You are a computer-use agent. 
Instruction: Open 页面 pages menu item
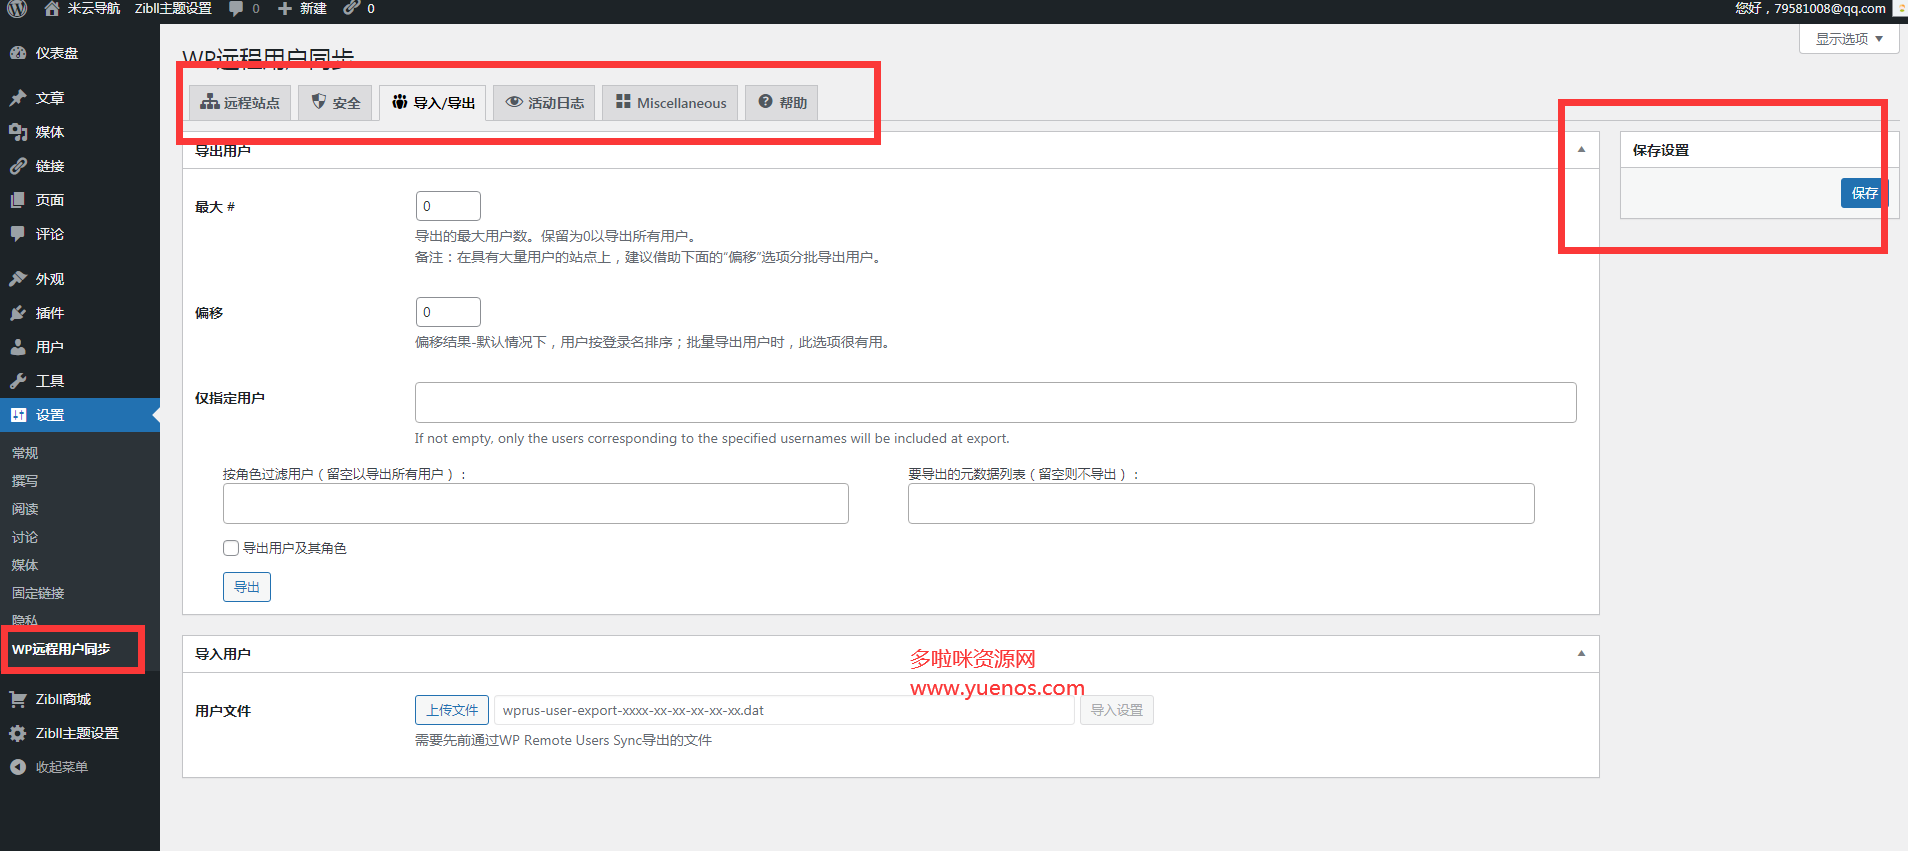[x=80, y=200]
